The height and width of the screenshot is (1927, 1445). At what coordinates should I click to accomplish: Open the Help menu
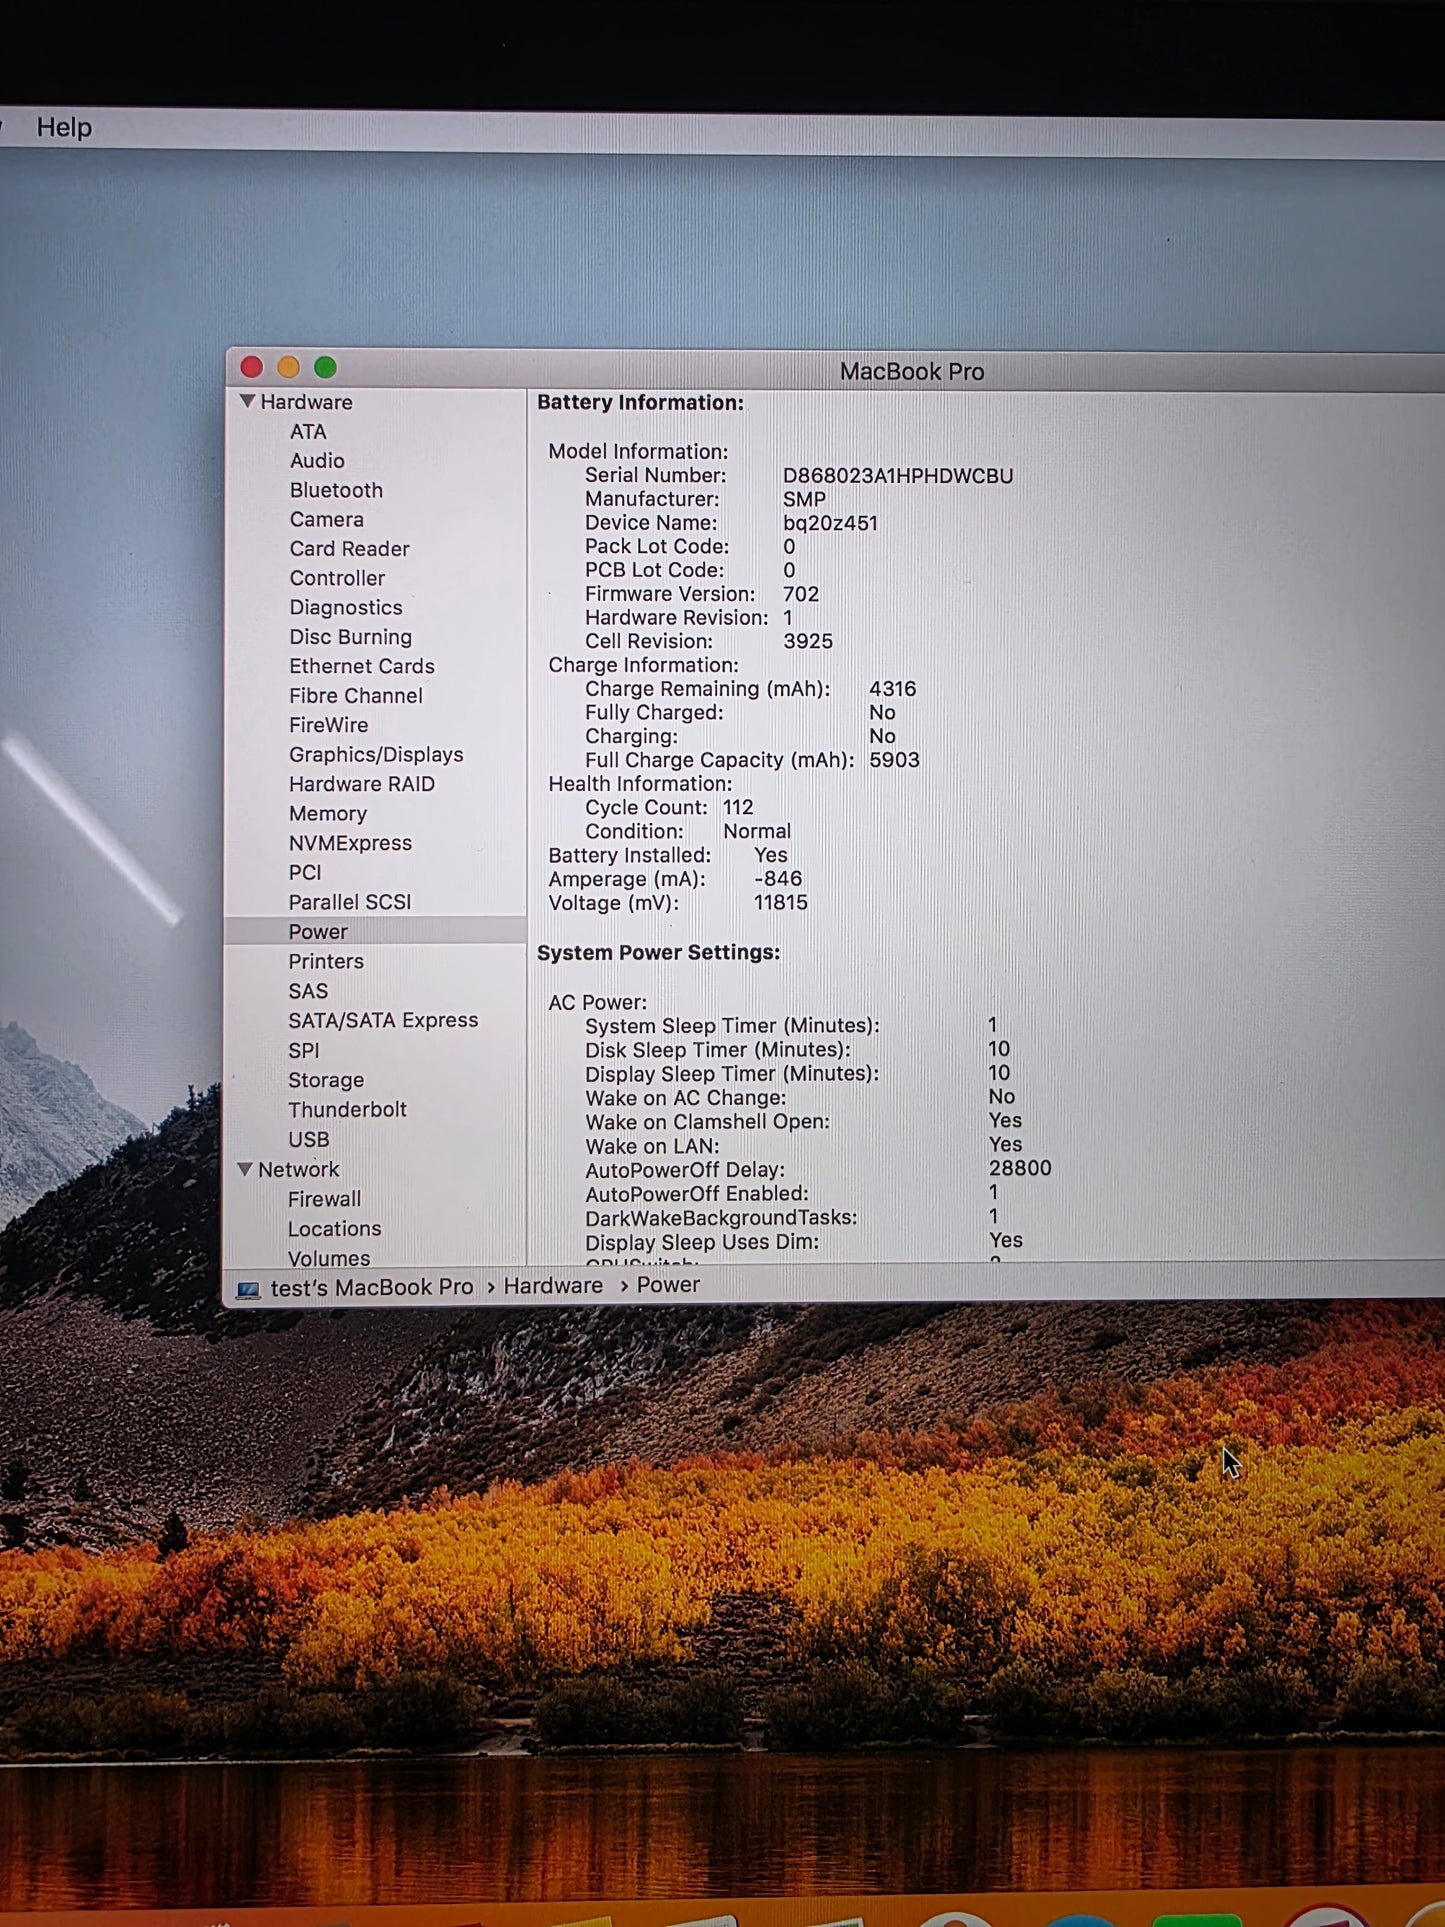click(x=64, y=128)
